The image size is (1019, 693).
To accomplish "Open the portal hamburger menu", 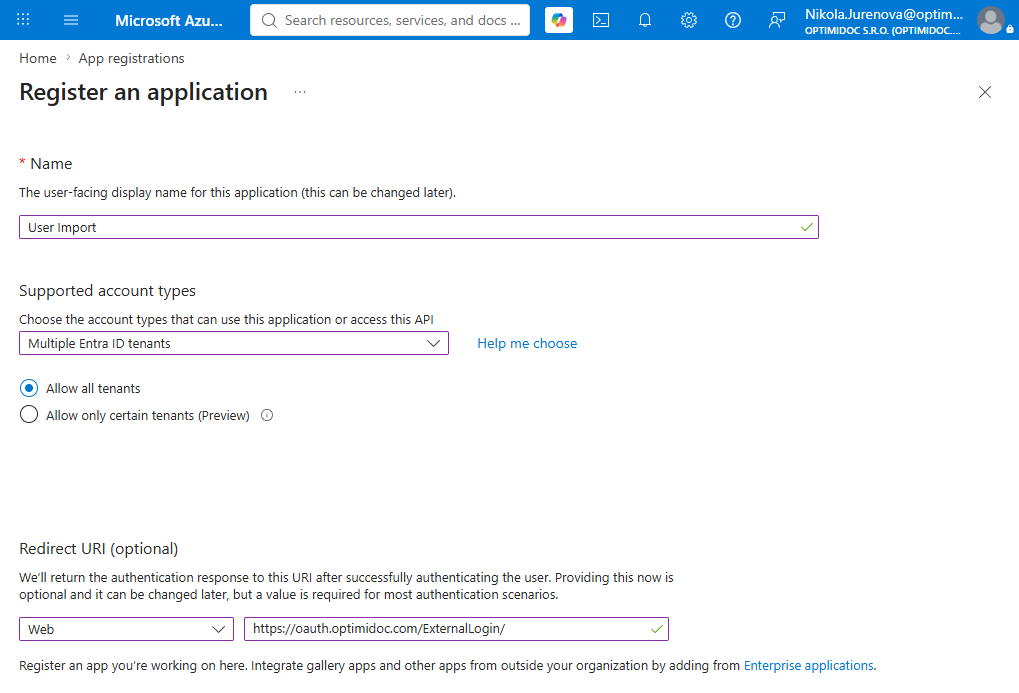I will [x=71, y=20].
